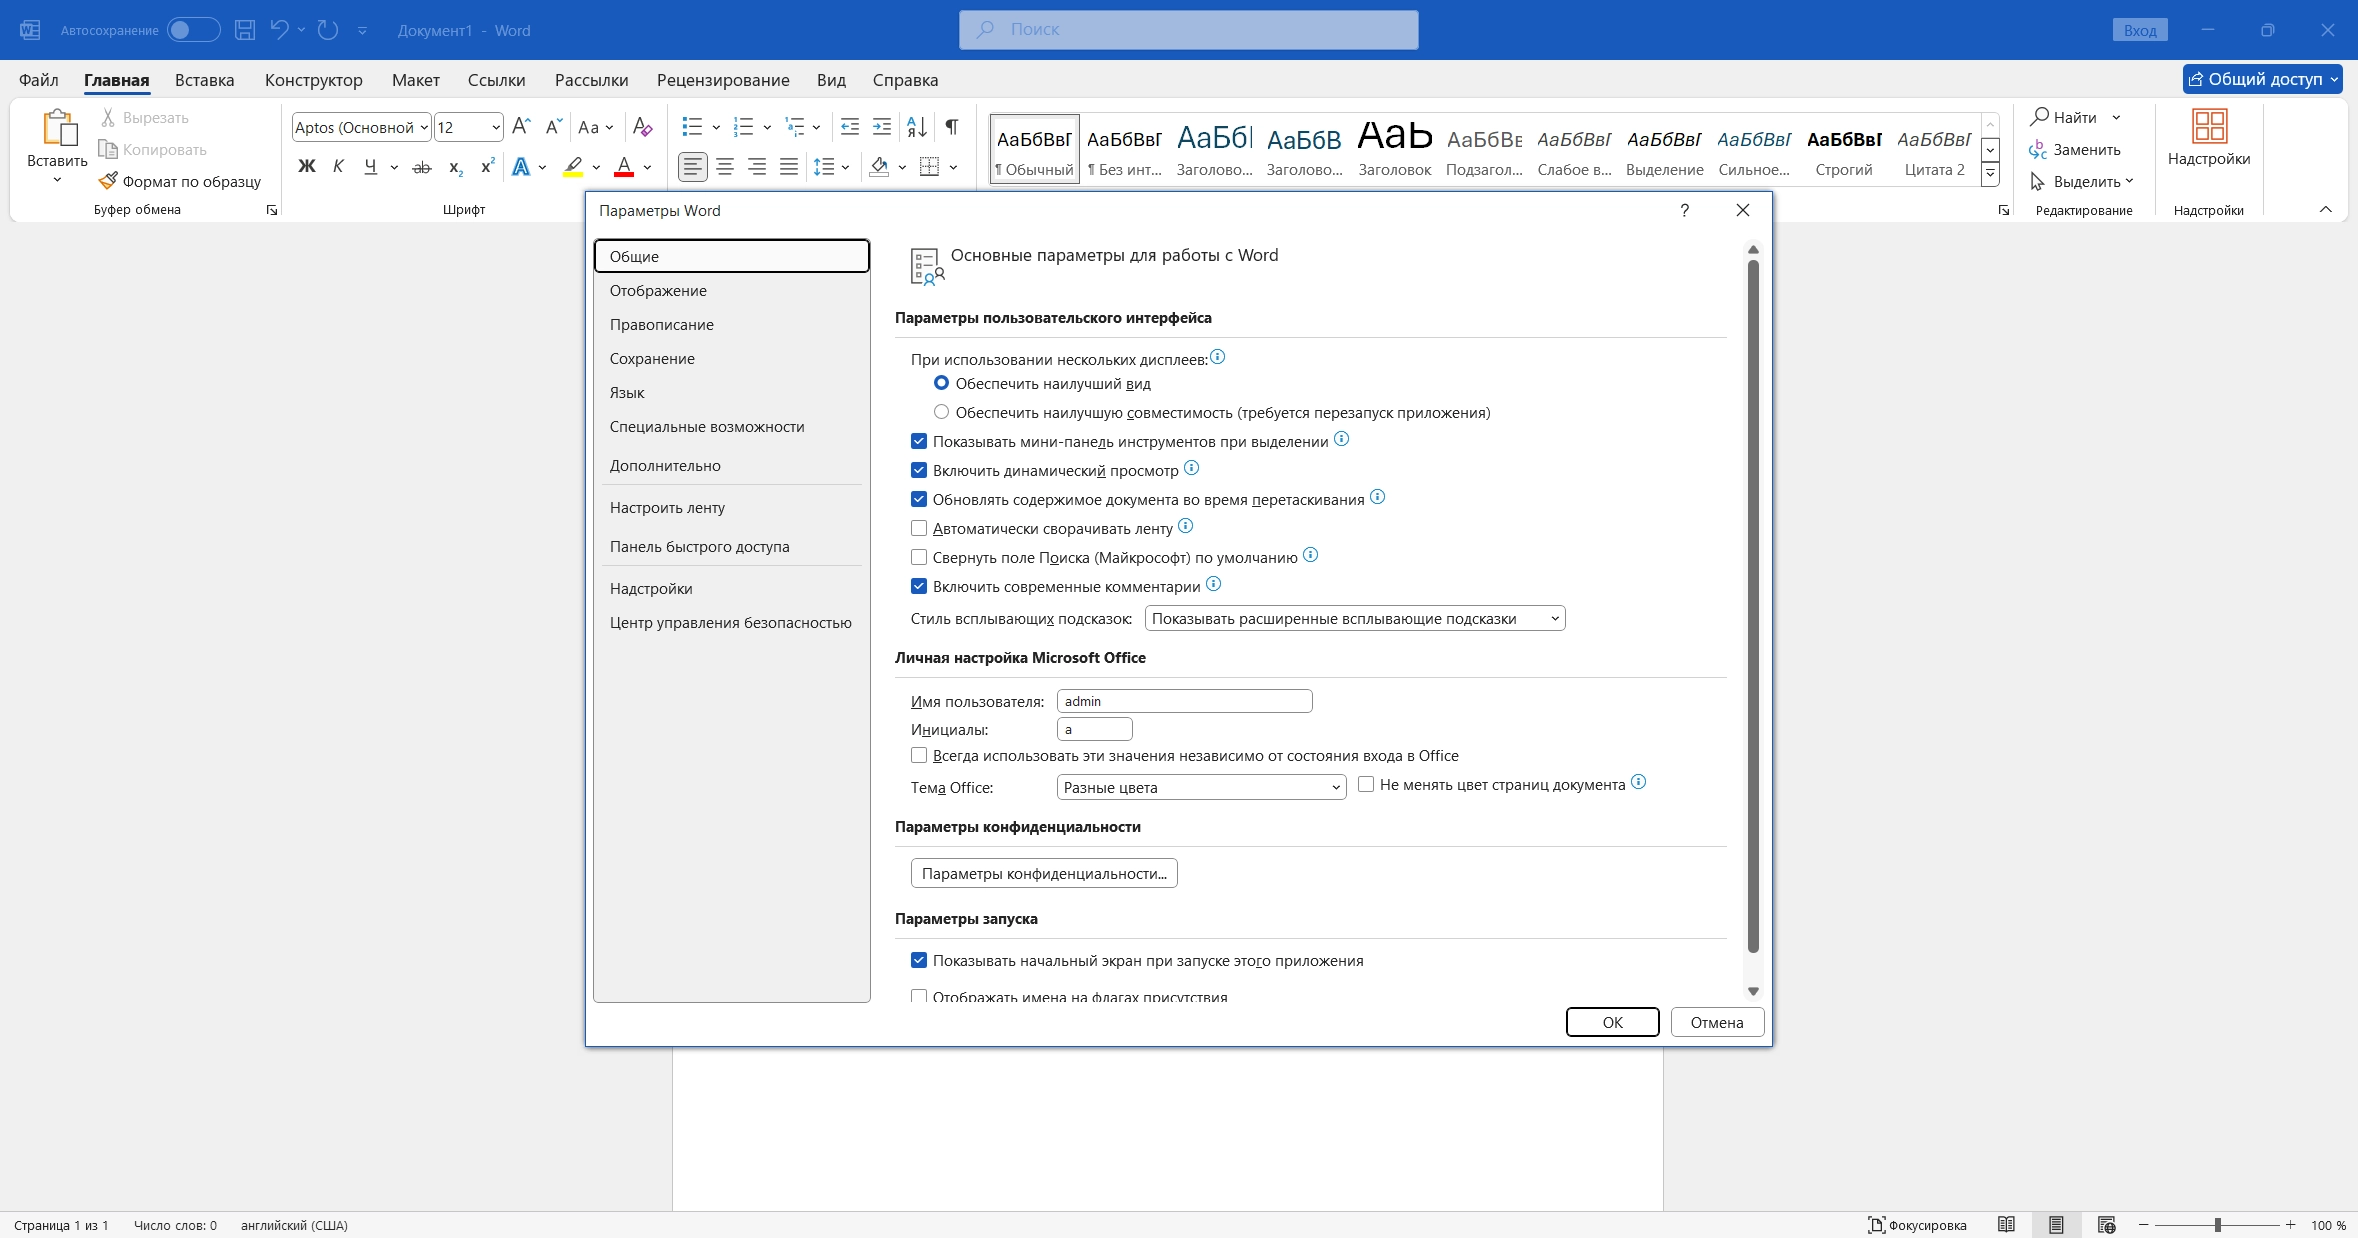Click the Вход sign-in button
This screenshot has width=2358, height=1238.
pyautogui.click(x=2140, y=30)
